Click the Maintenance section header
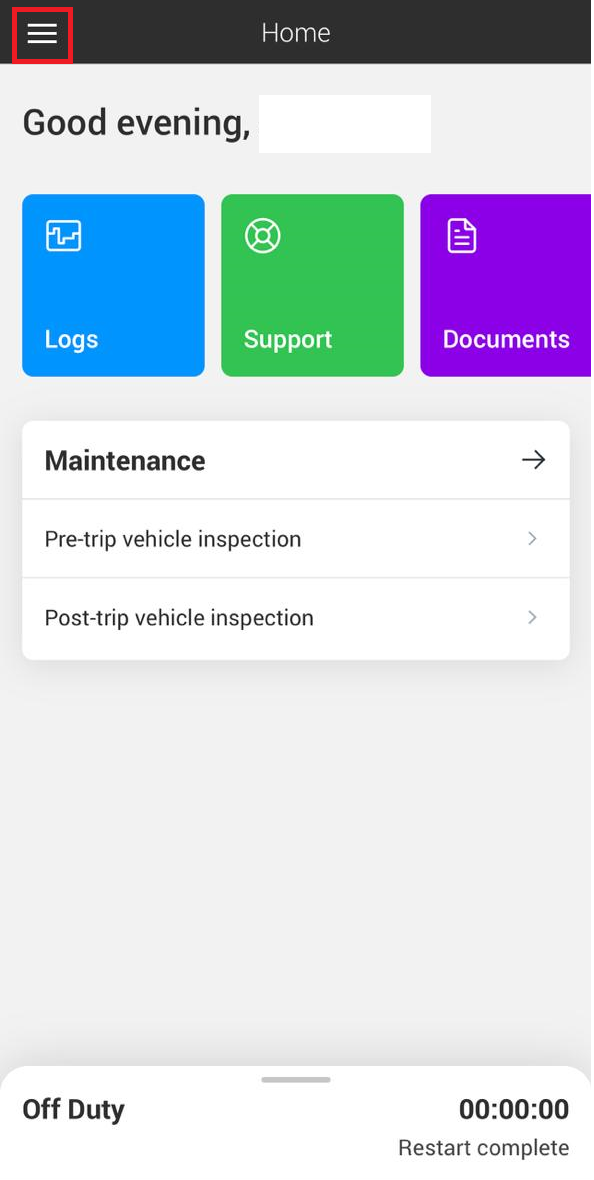 [296, 460]
